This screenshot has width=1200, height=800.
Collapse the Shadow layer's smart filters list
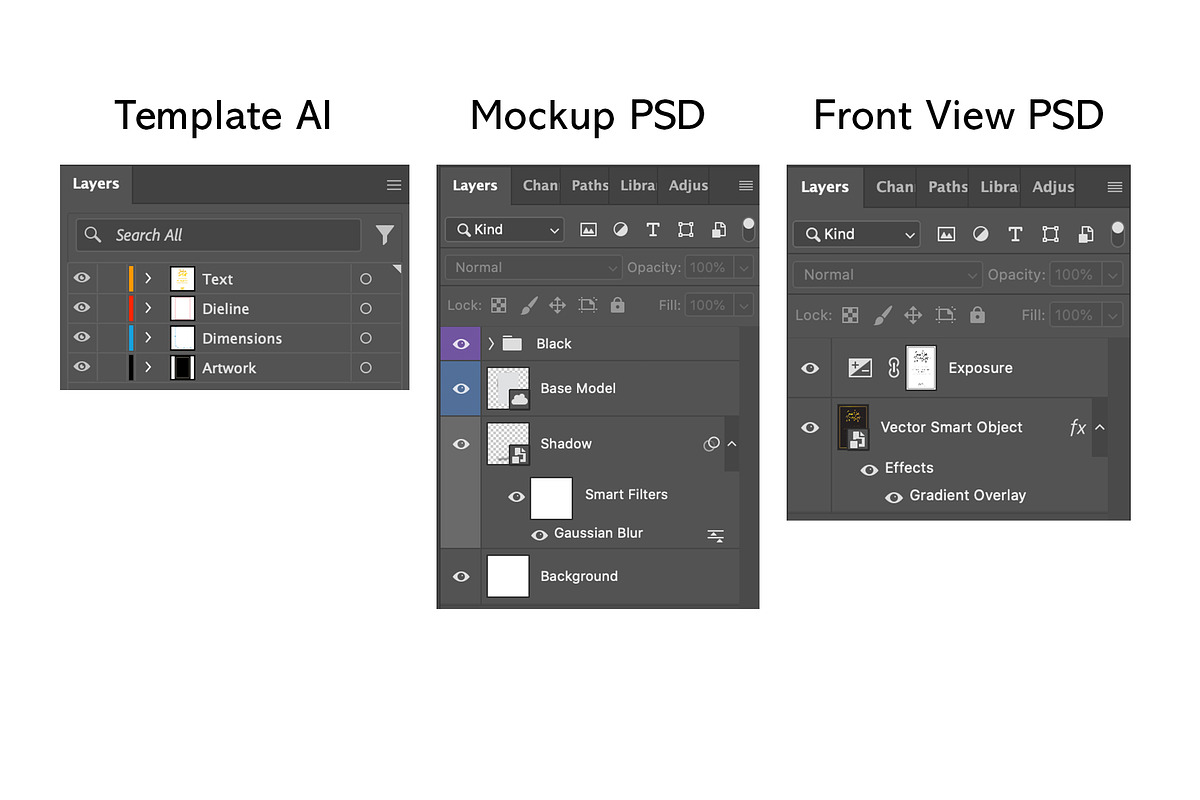[731, 443]
